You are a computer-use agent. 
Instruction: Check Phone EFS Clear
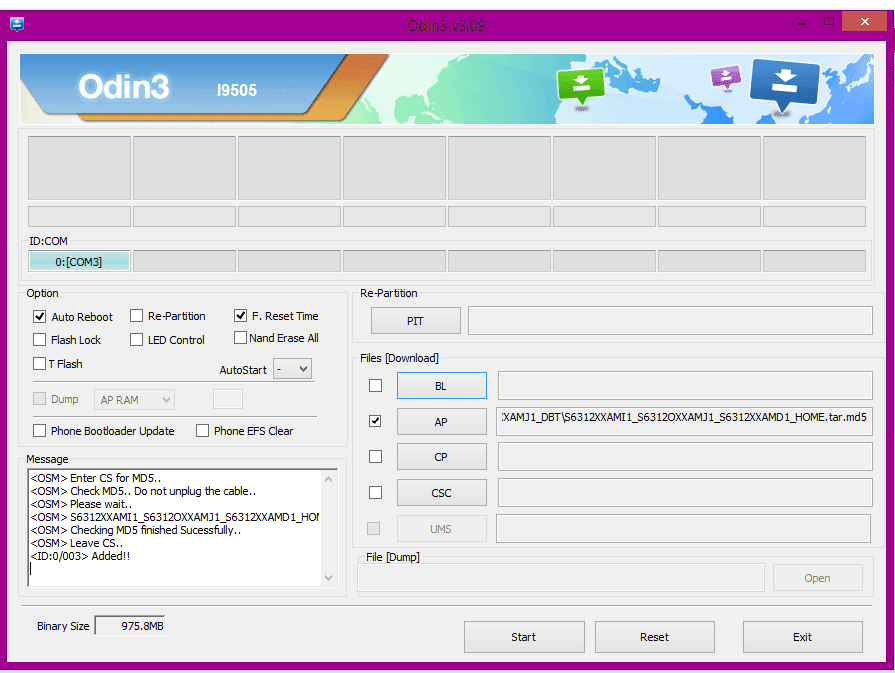tap(202, 430)
